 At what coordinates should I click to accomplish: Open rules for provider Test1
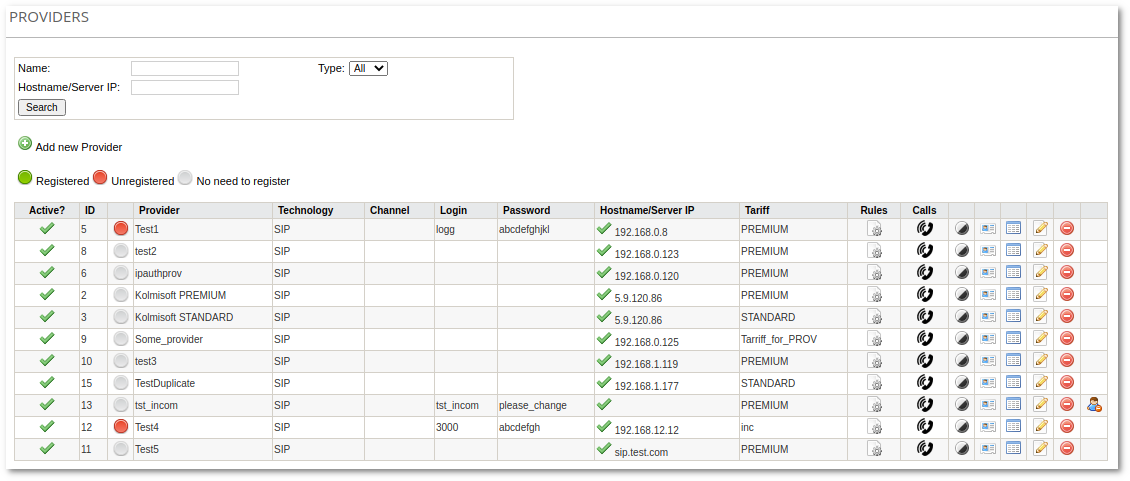(x=874, y=229)
